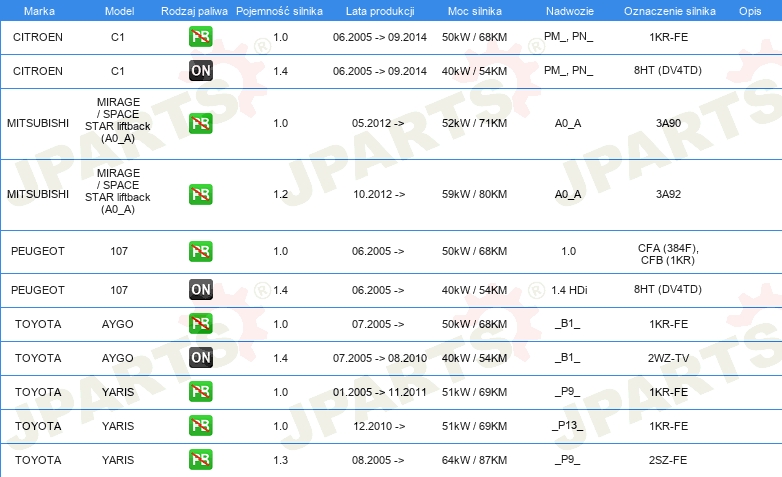Click engine code 2SZ-FE
The width and height of the screenshot is (782, 477).
668,460
